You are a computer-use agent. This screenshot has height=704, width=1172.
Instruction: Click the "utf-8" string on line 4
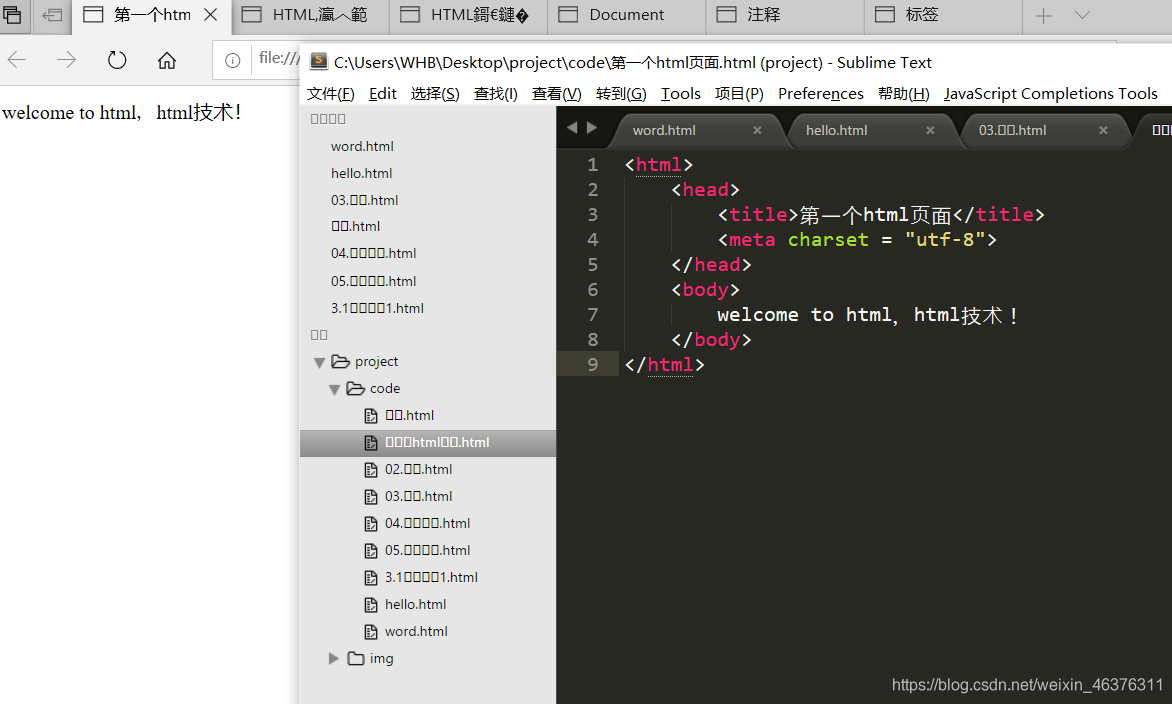click(x=945, y=240)
